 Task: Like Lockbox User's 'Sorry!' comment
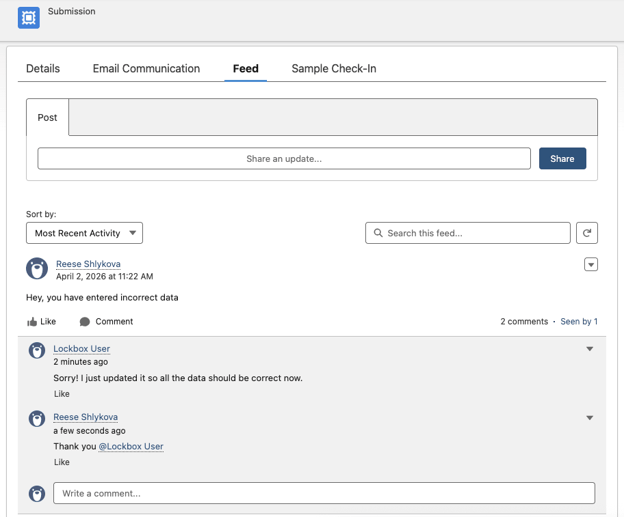(62, 394)
